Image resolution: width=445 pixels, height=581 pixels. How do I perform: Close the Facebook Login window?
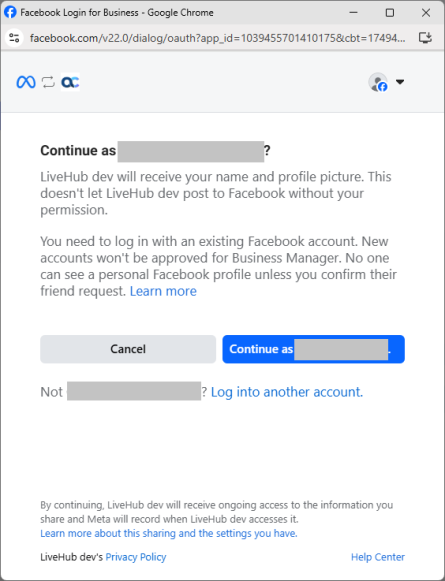426,13
